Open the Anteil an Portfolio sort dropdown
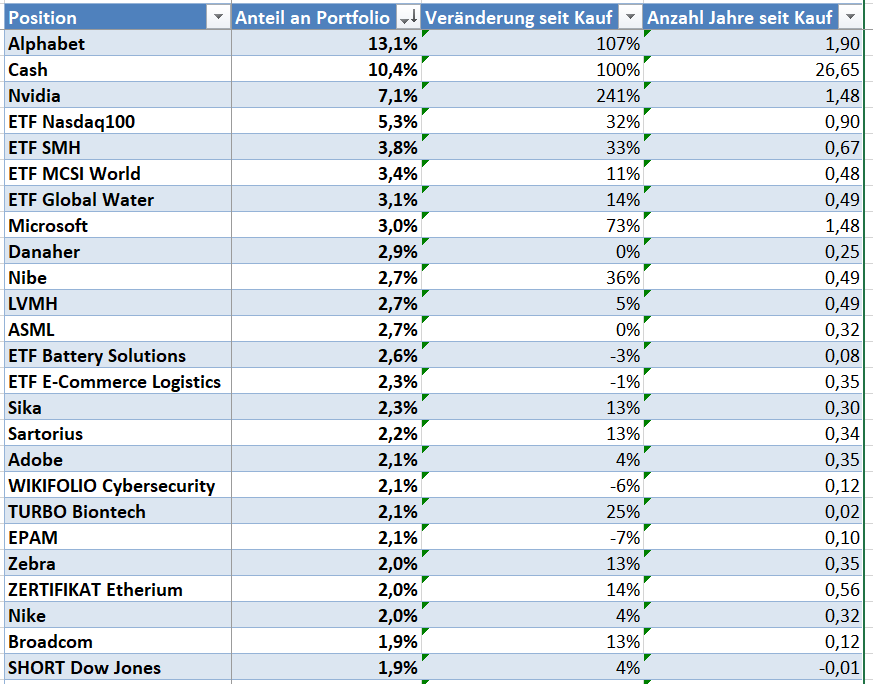 [x=408, y=18]
